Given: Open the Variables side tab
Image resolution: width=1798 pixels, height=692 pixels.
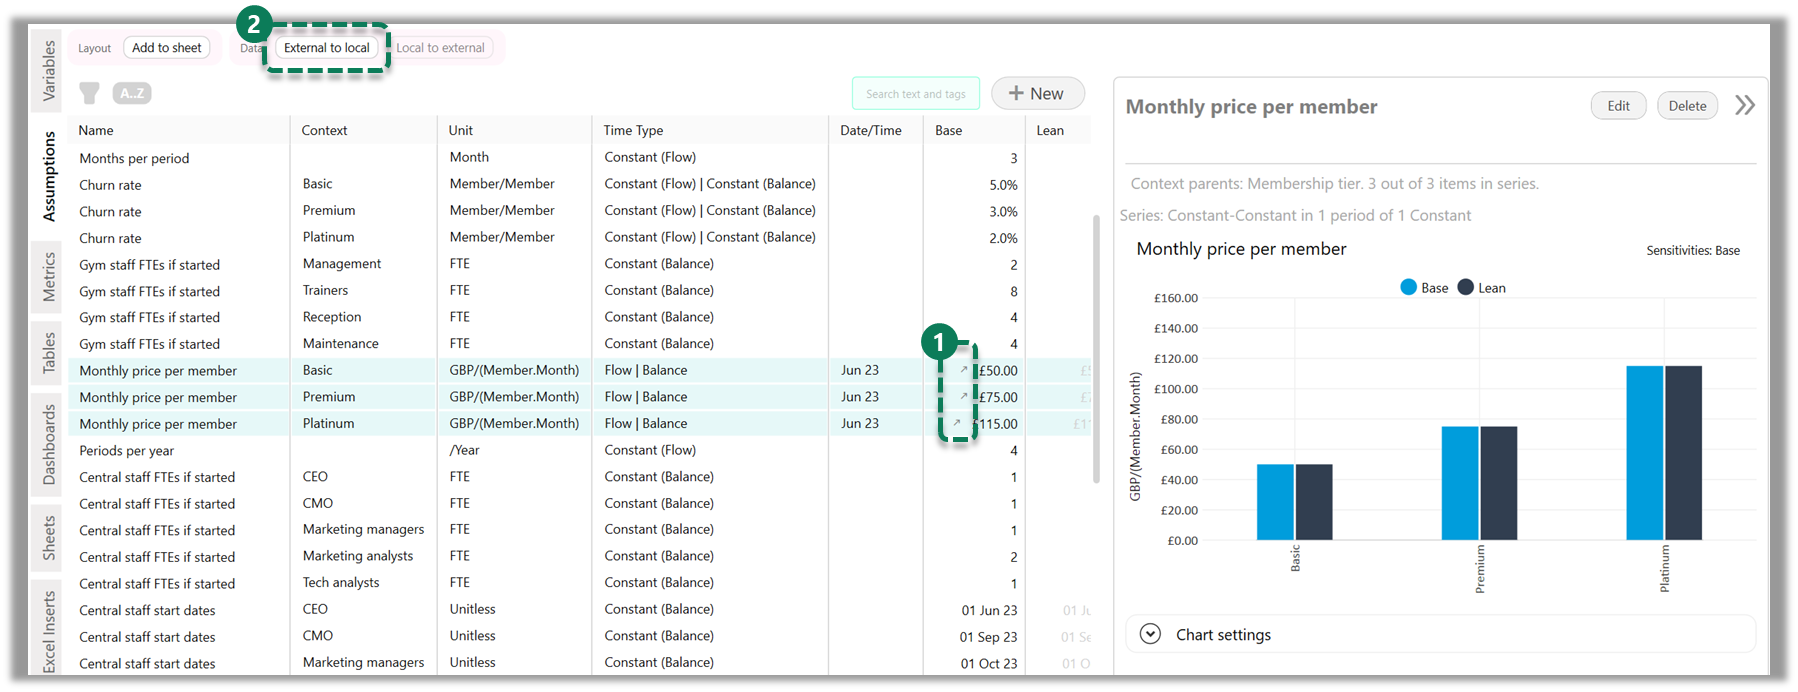Looking at the screenshot, I should [49, 71].
